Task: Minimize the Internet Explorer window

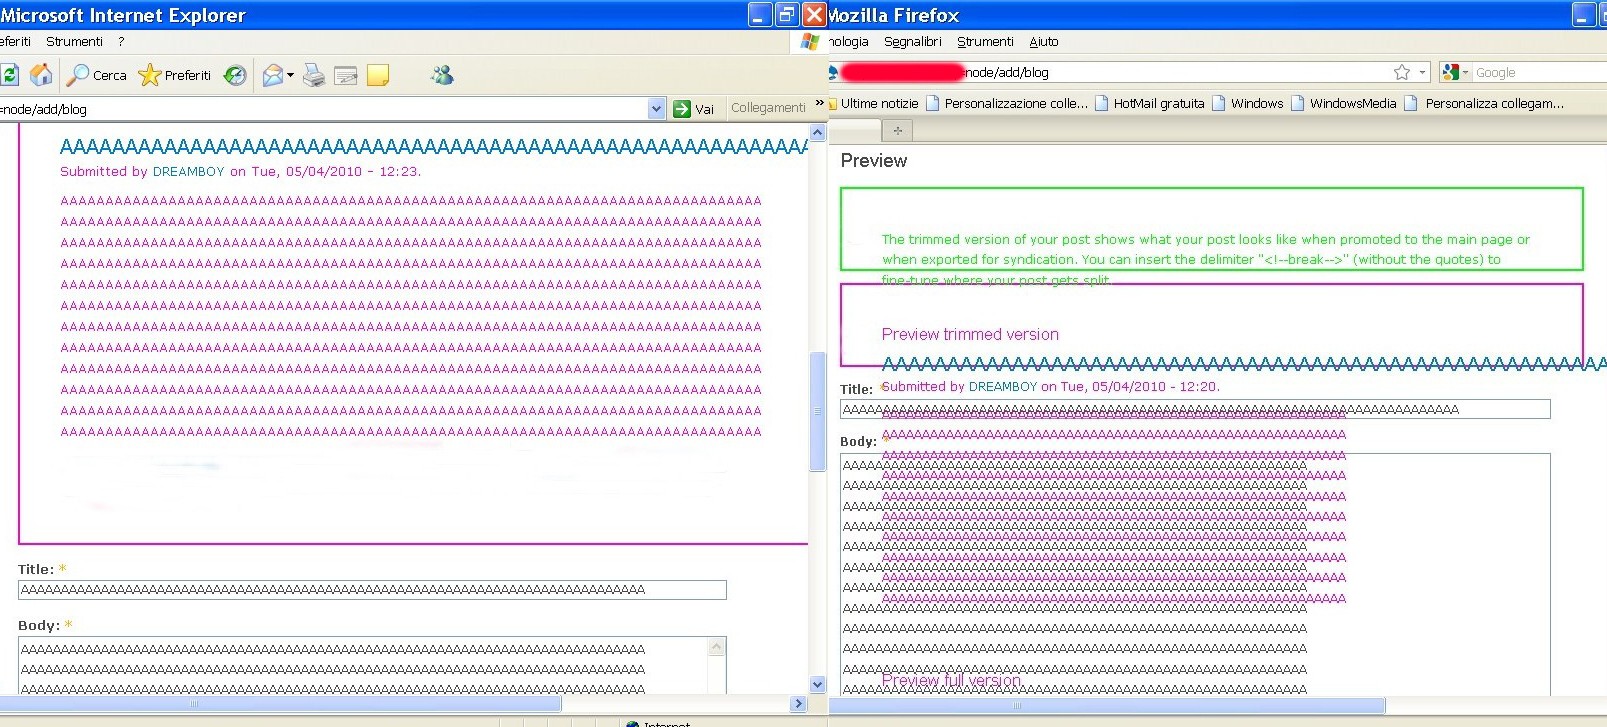Action: 760,15
